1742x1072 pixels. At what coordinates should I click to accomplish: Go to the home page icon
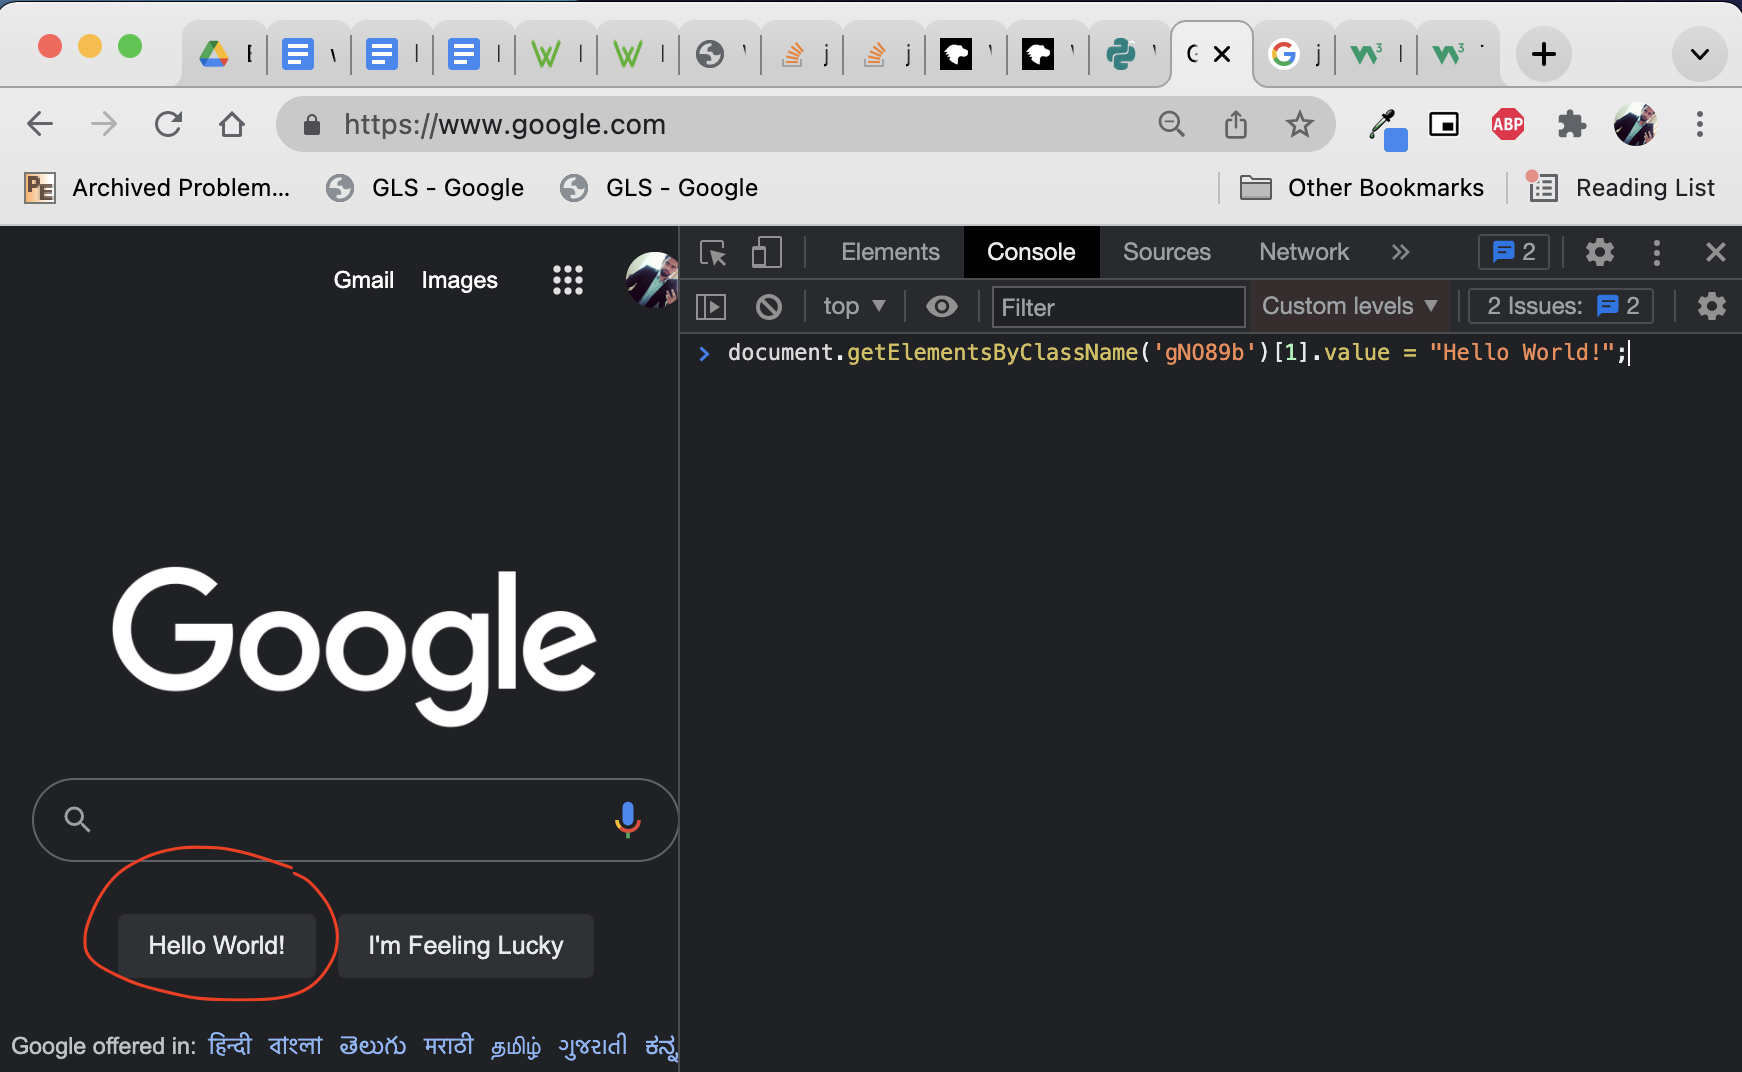(232, 124)
